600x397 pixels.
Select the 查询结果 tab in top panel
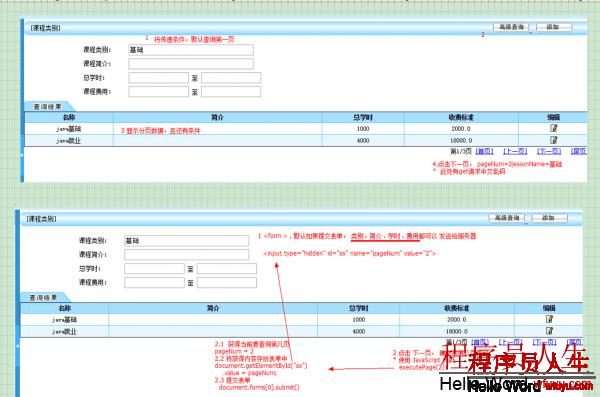tap(48, 107)
